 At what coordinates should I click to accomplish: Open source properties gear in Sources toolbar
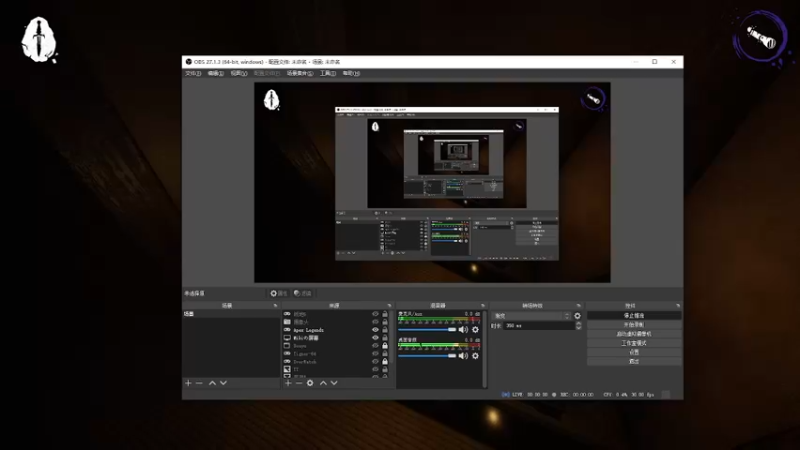pyautogui.click(x=310, y=383)
